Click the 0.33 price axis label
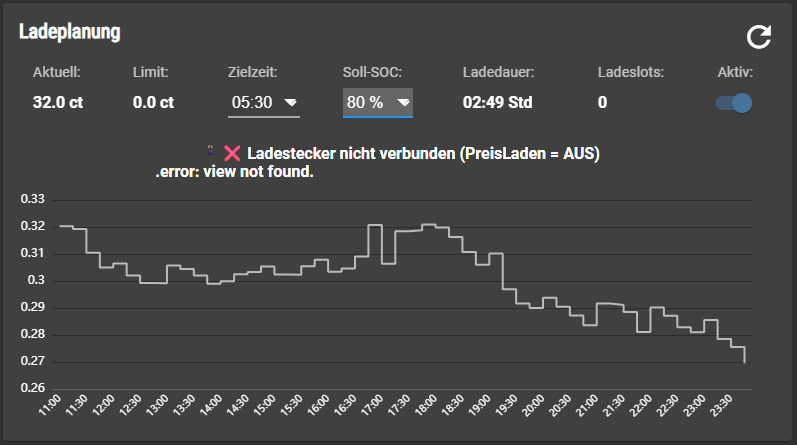The image size is (797, 445). [x=33, y=199]
